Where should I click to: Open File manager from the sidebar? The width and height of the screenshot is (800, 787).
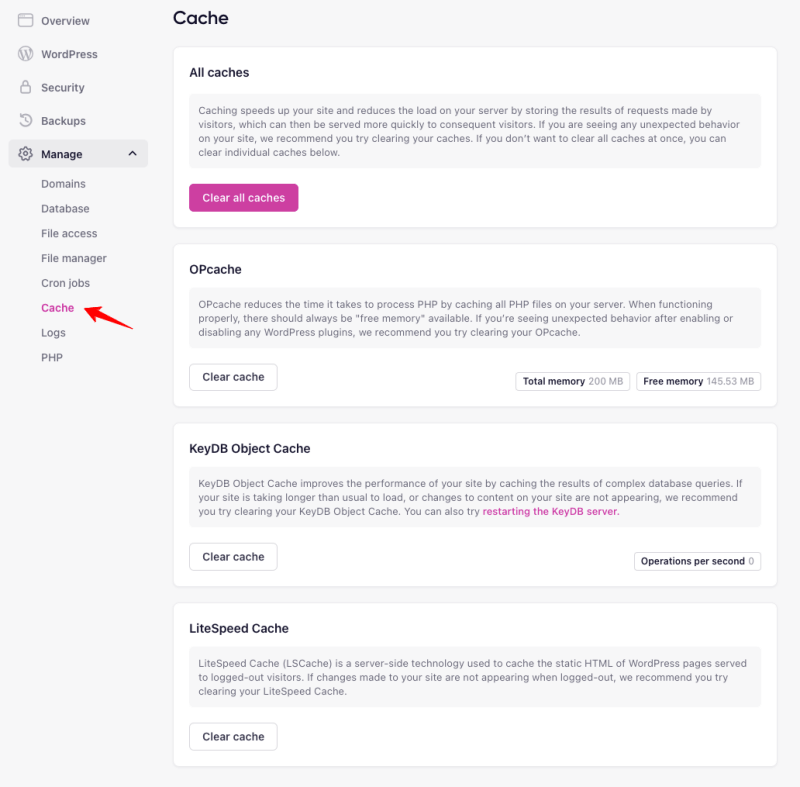(x=72, y=258)
